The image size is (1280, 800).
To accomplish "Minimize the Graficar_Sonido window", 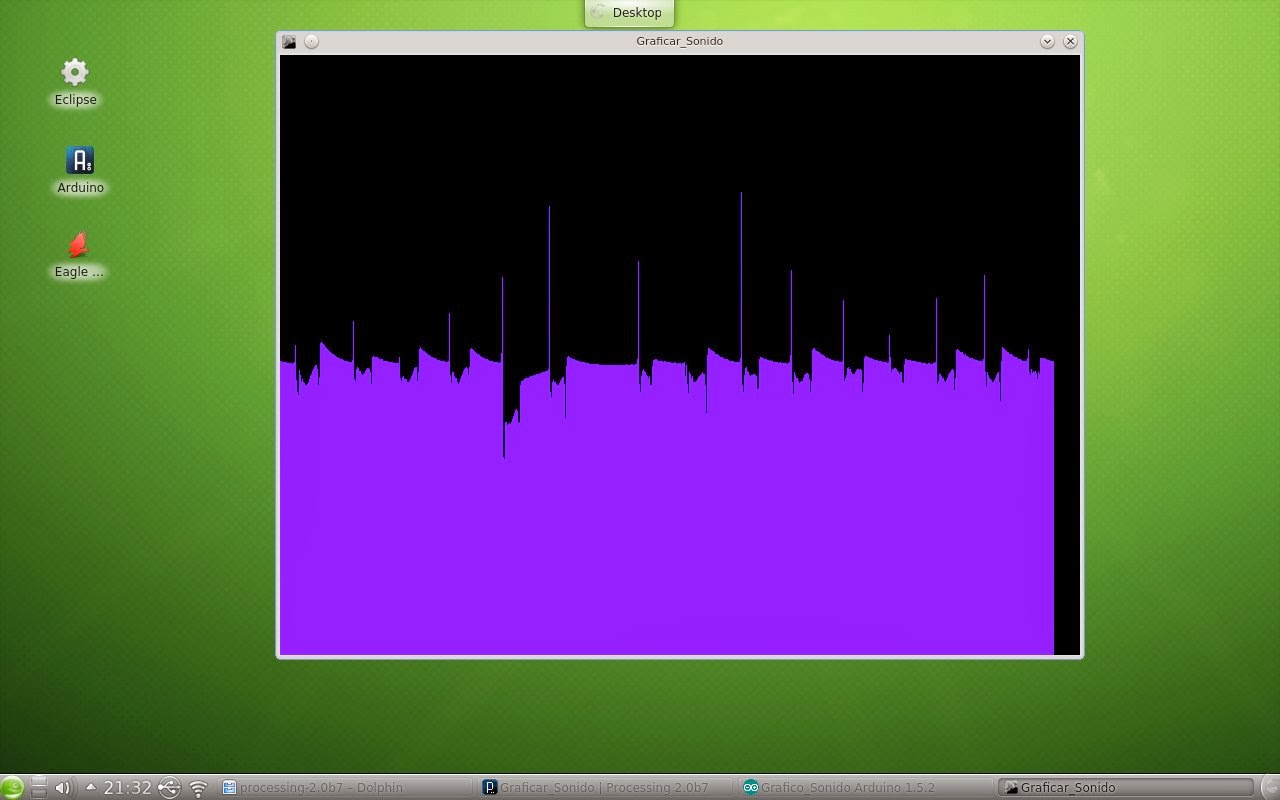I will (1047, 41).
